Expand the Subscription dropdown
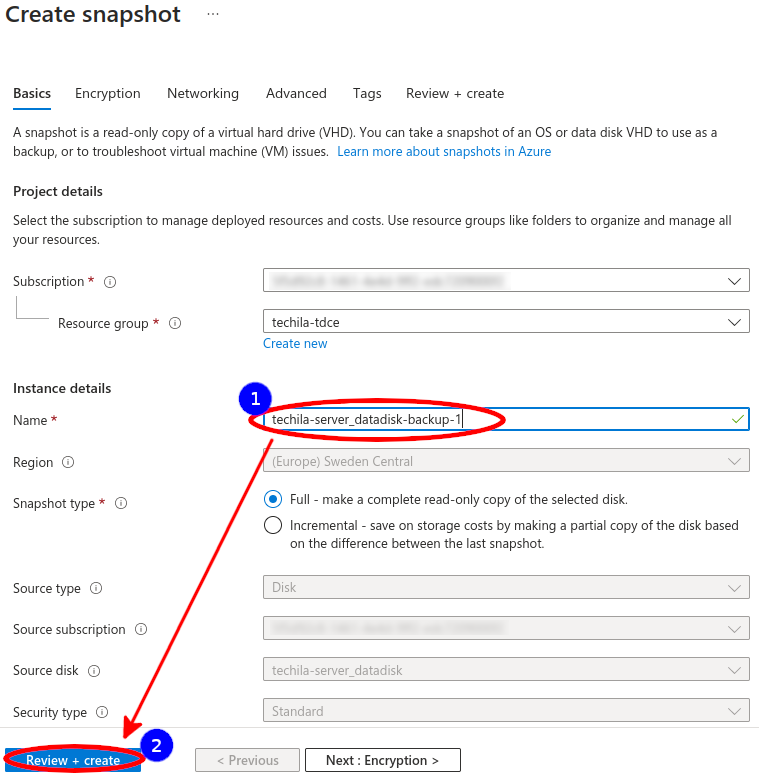 tap(506, 281)
